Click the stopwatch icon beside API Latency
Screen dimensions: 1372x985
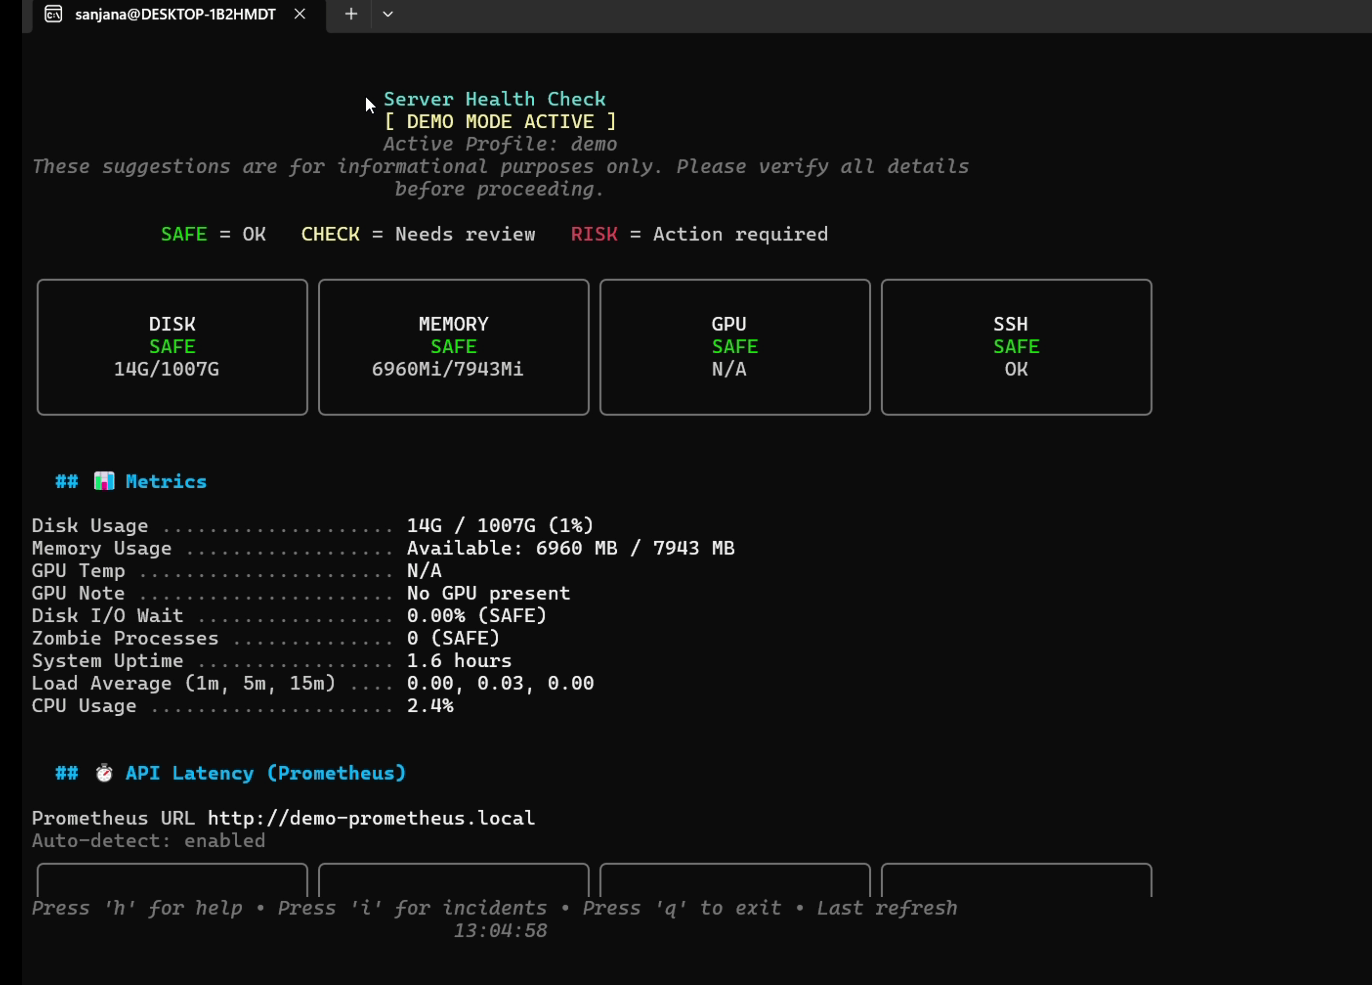pos(104,773)
